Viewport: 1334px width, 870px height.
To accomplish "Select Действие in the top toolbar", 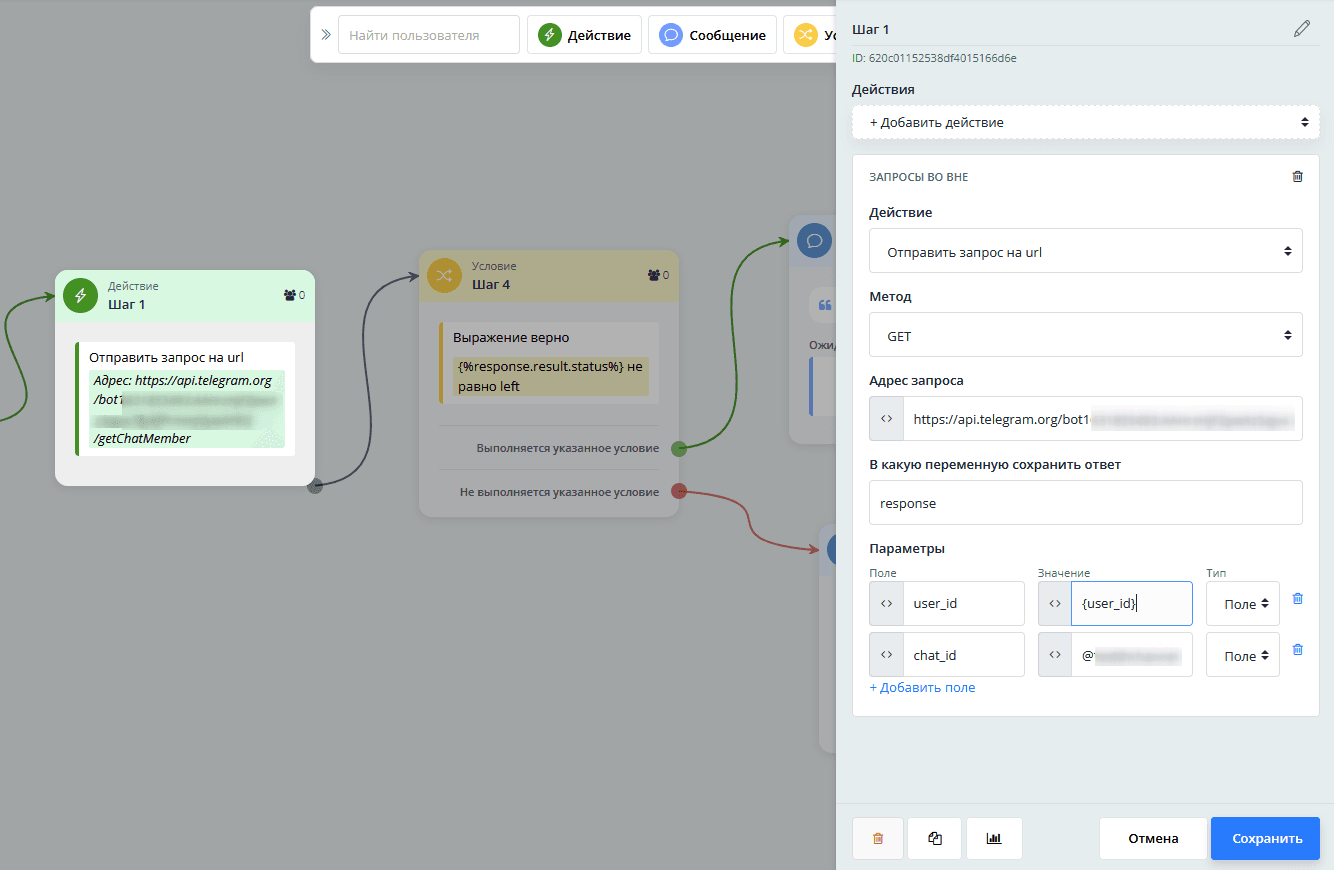I will pyautogui.click(x=585, y=35).
